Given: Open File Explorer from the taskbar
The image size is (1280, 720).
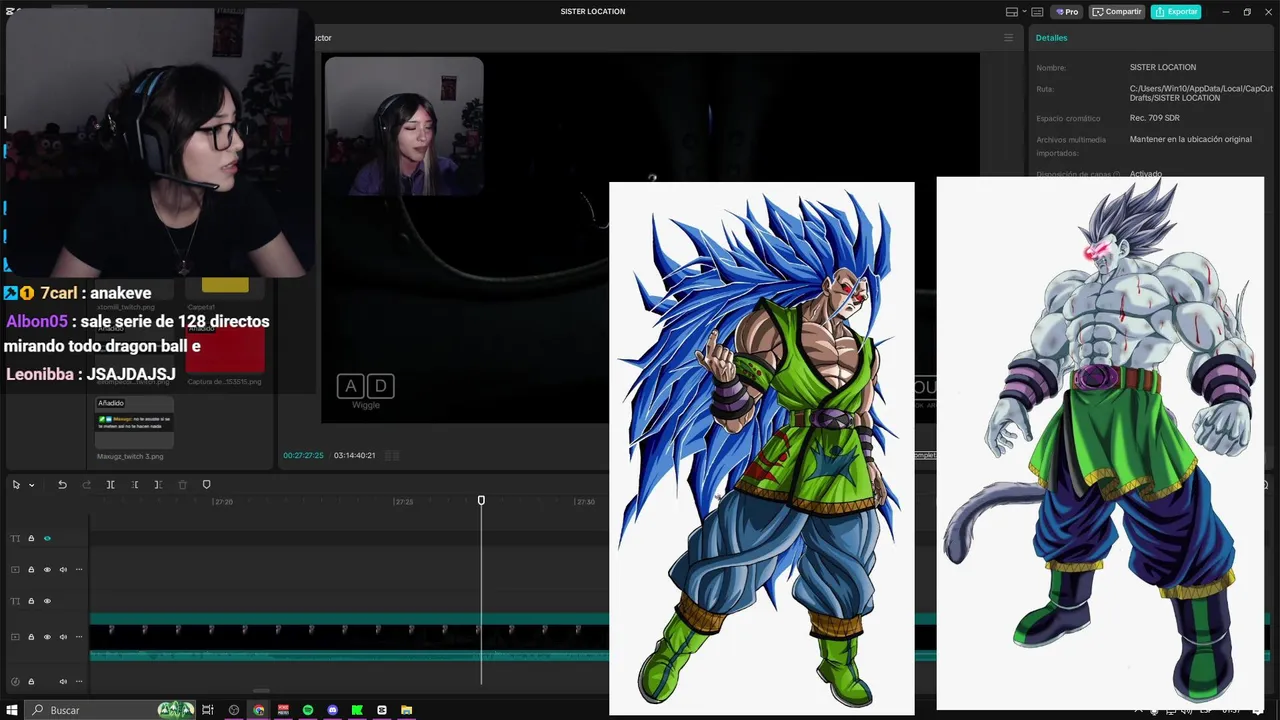Looking at the screenshot, I should [406, 710].
